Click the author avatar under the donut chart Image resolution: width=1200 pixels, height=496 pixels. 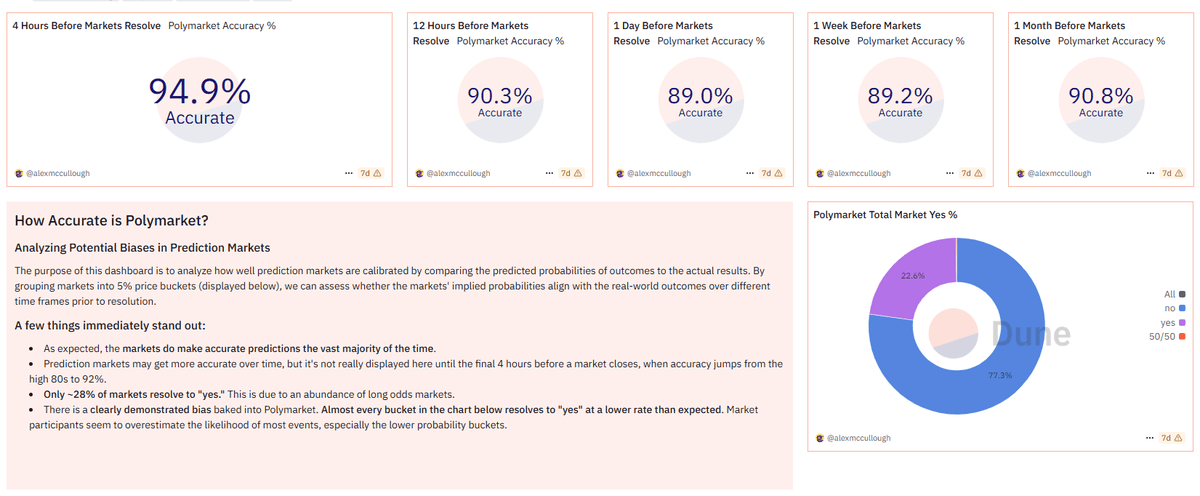819,438
